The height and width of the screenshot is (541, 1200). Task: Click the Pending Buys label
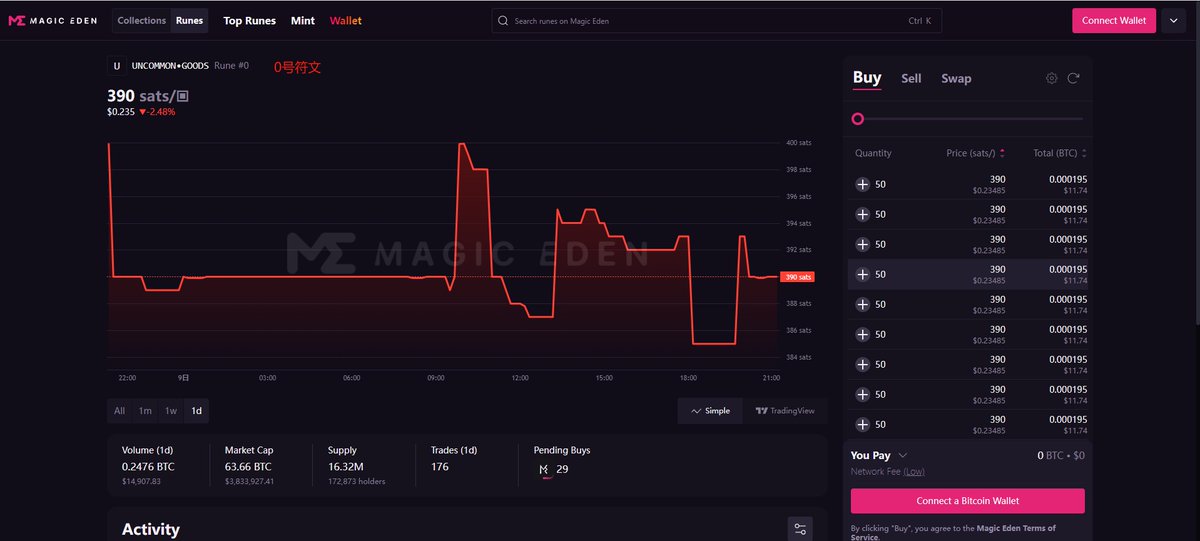pyautogui.click(x=562, y=450)
